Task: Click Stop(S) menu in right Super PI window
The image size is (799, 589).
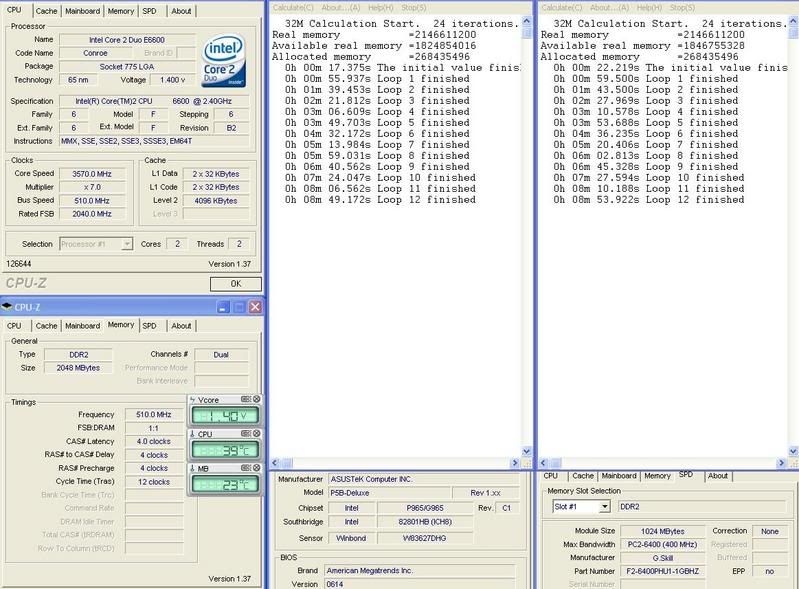Action: (683, 8)
